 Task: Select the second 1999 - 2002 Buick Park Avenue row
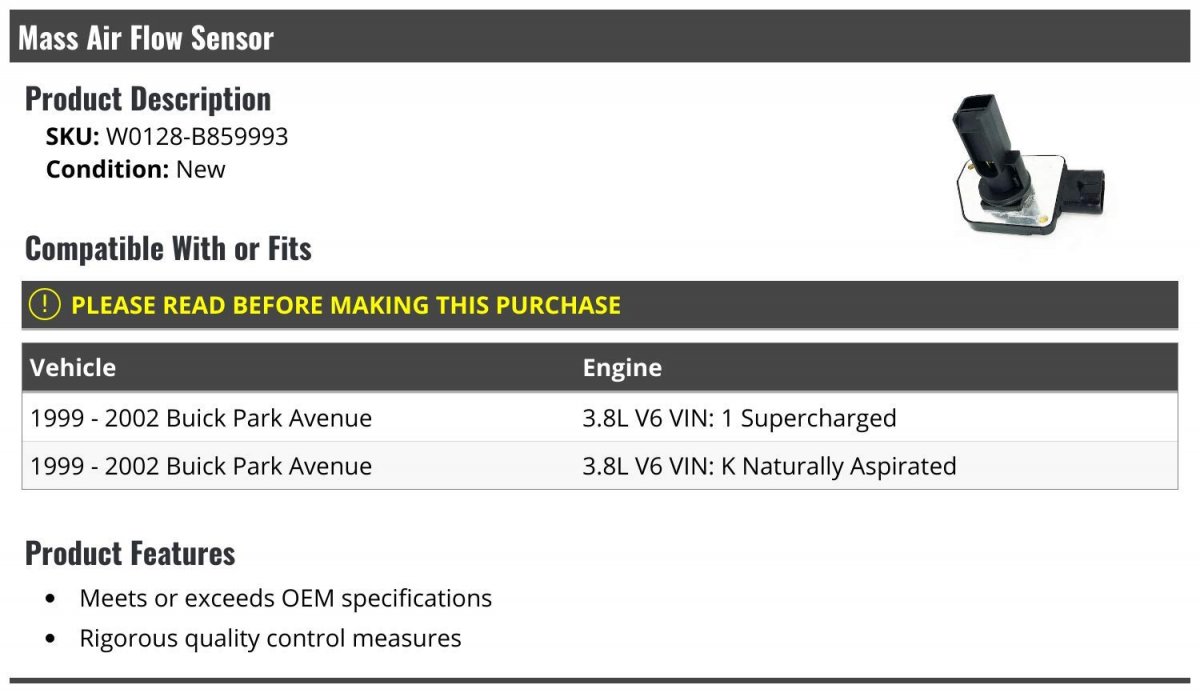[x=600, y=466]
